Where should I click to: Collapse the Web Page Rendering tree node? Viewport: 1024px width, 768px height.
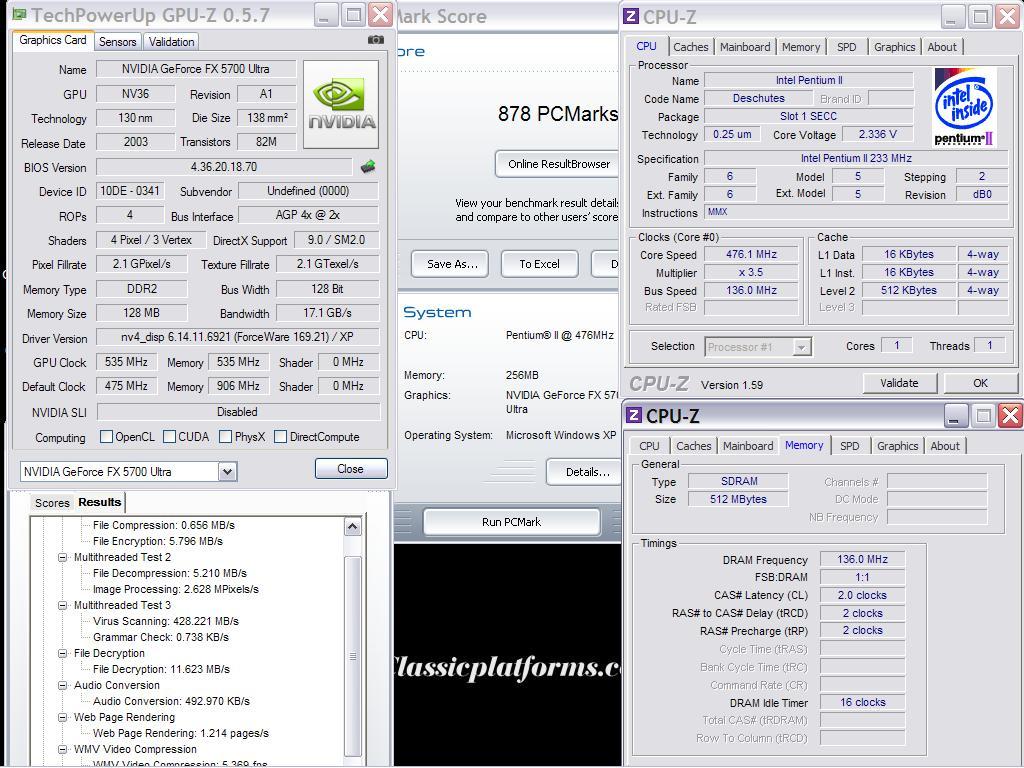pyautogui.click(x=63, y=717)
